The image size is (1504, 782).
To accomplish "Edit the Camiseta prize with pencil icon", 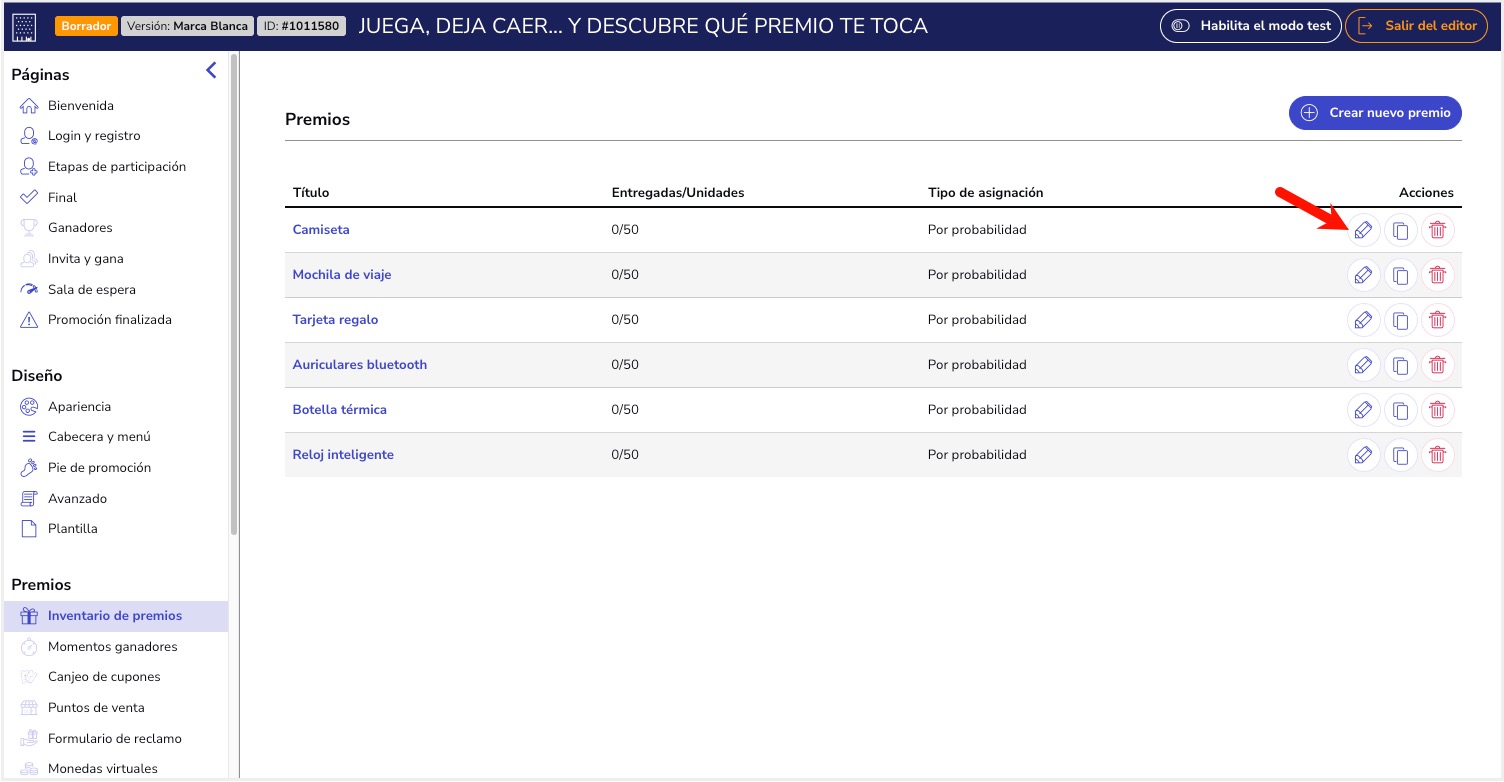I will tap(1362, 230).
